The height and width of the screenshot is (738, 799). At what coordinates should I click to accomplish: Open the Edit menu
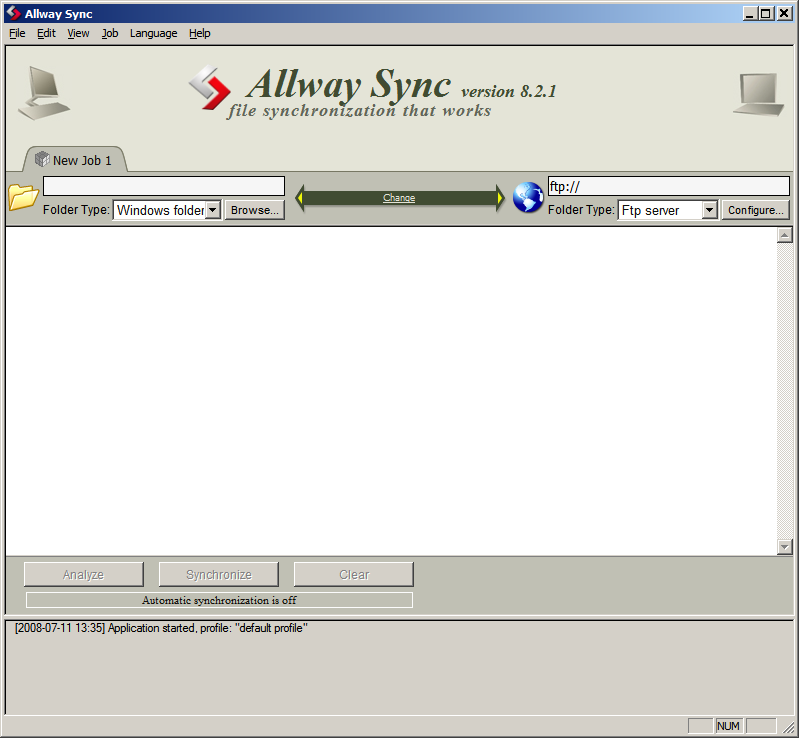[46, 33]
